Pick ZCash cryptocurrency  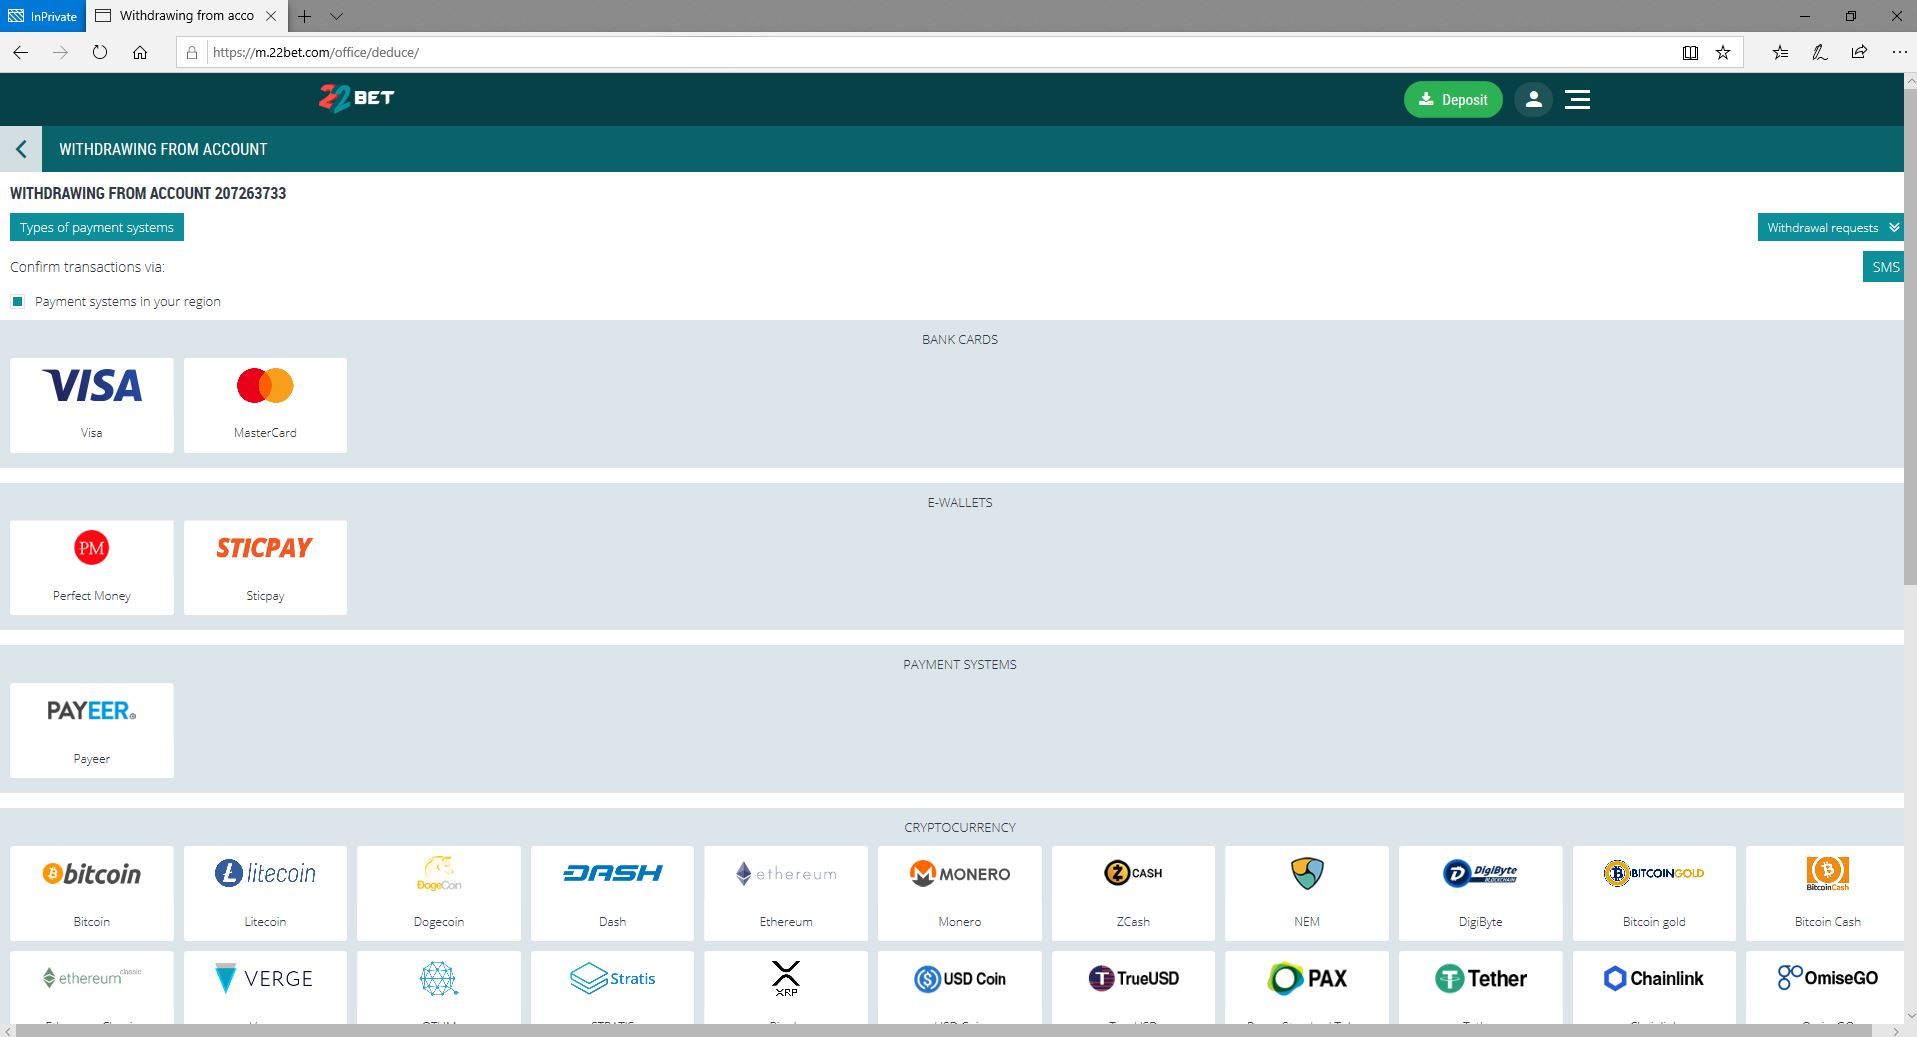pos(1133,893)
